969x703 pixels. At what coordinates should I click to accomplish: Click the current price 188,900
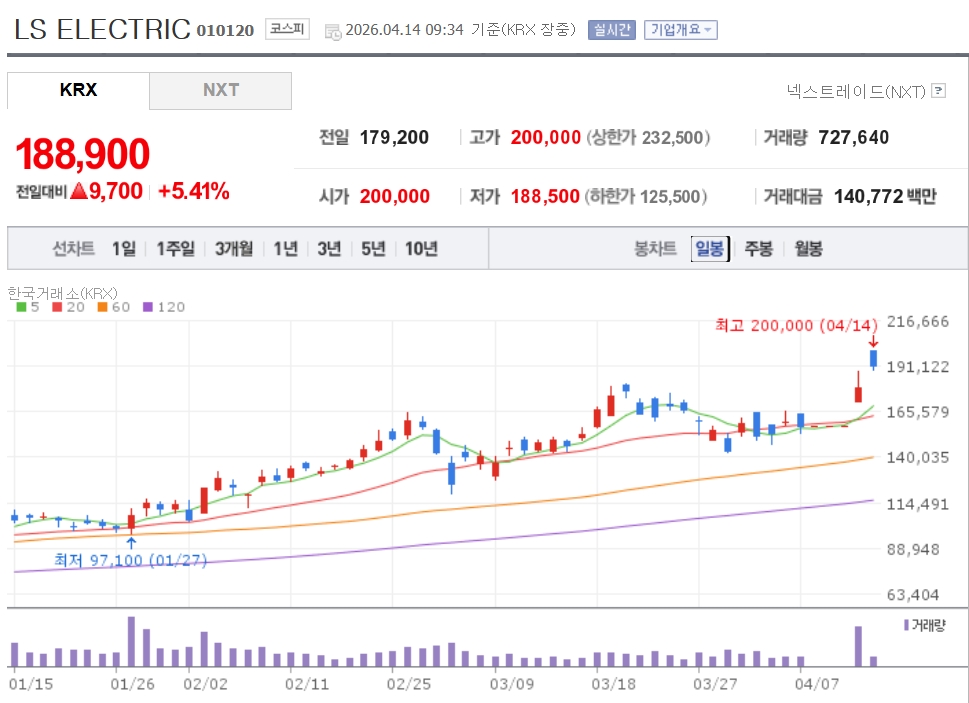82,154
